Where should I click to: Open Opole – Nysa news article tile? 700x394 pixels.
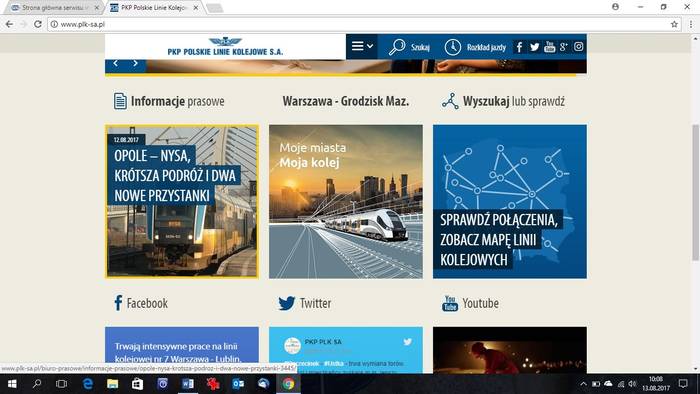[x=182, y=201]
